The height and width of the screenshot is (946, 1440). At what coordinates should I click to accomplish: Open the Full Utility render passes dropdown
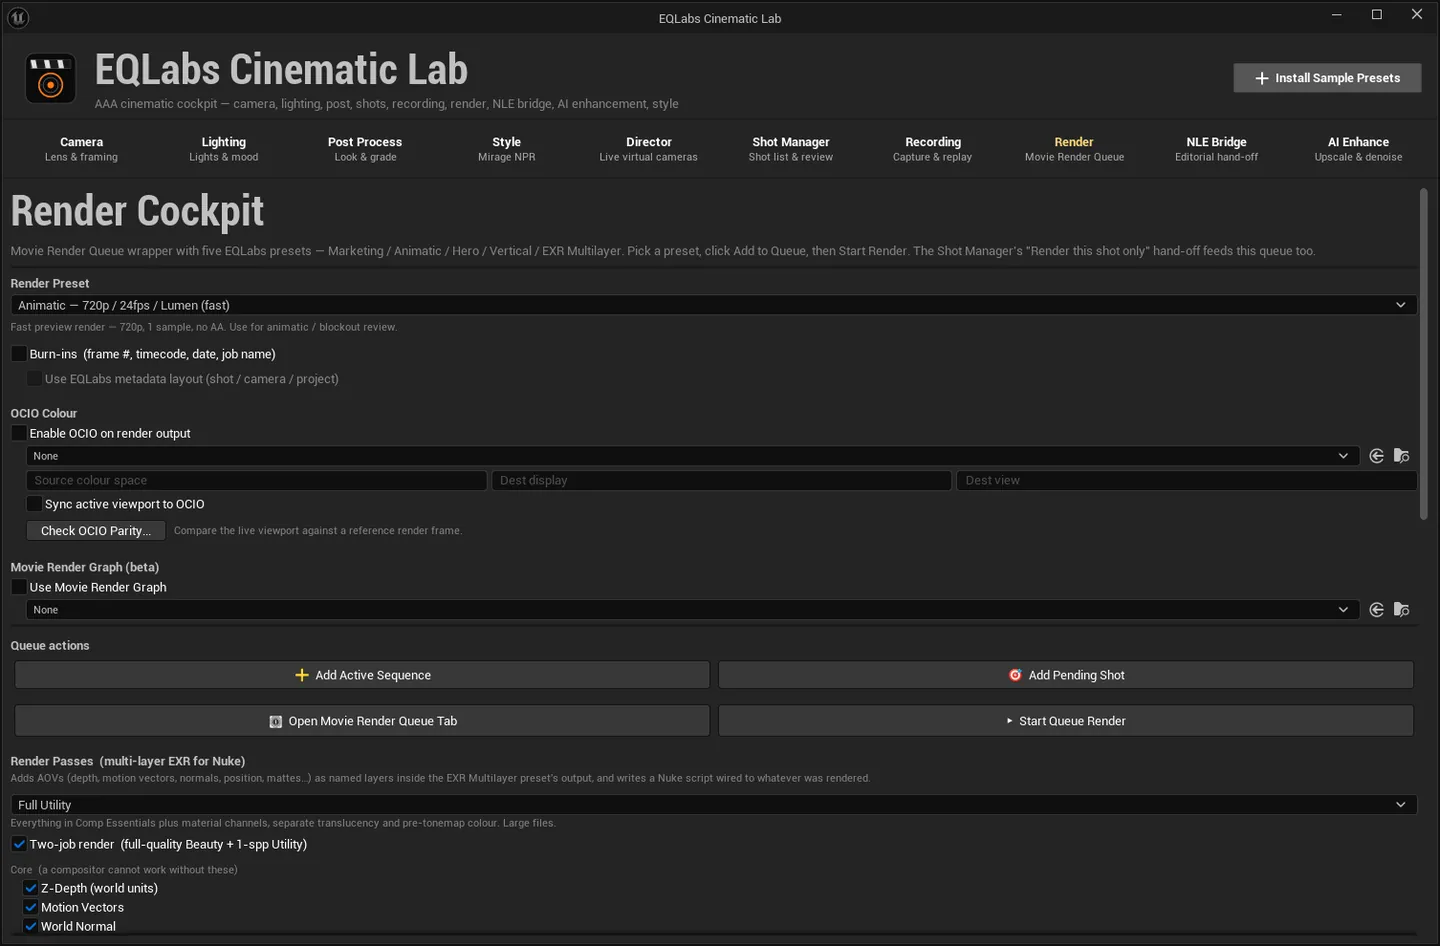click(x=713, y=805)
